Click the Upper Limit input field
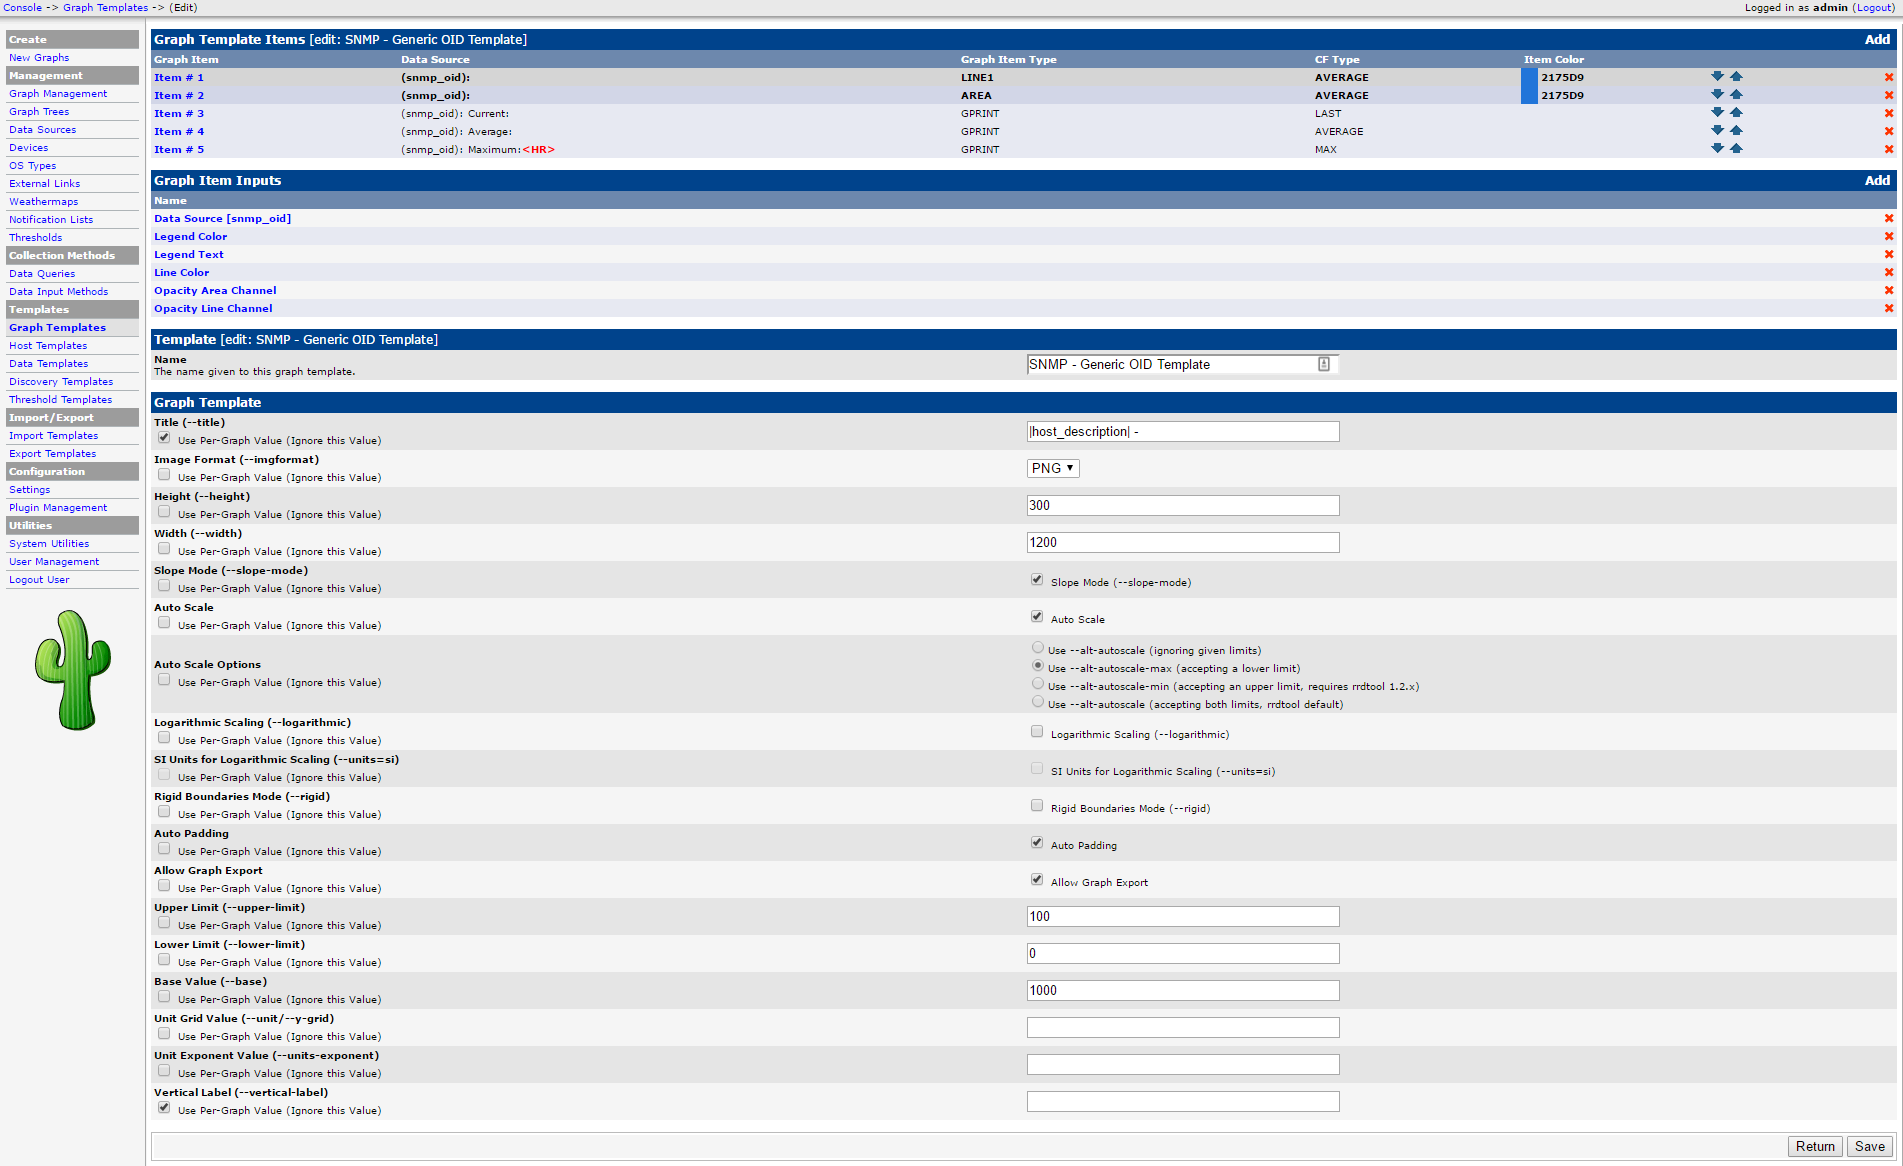 [x=1183, y=917]
